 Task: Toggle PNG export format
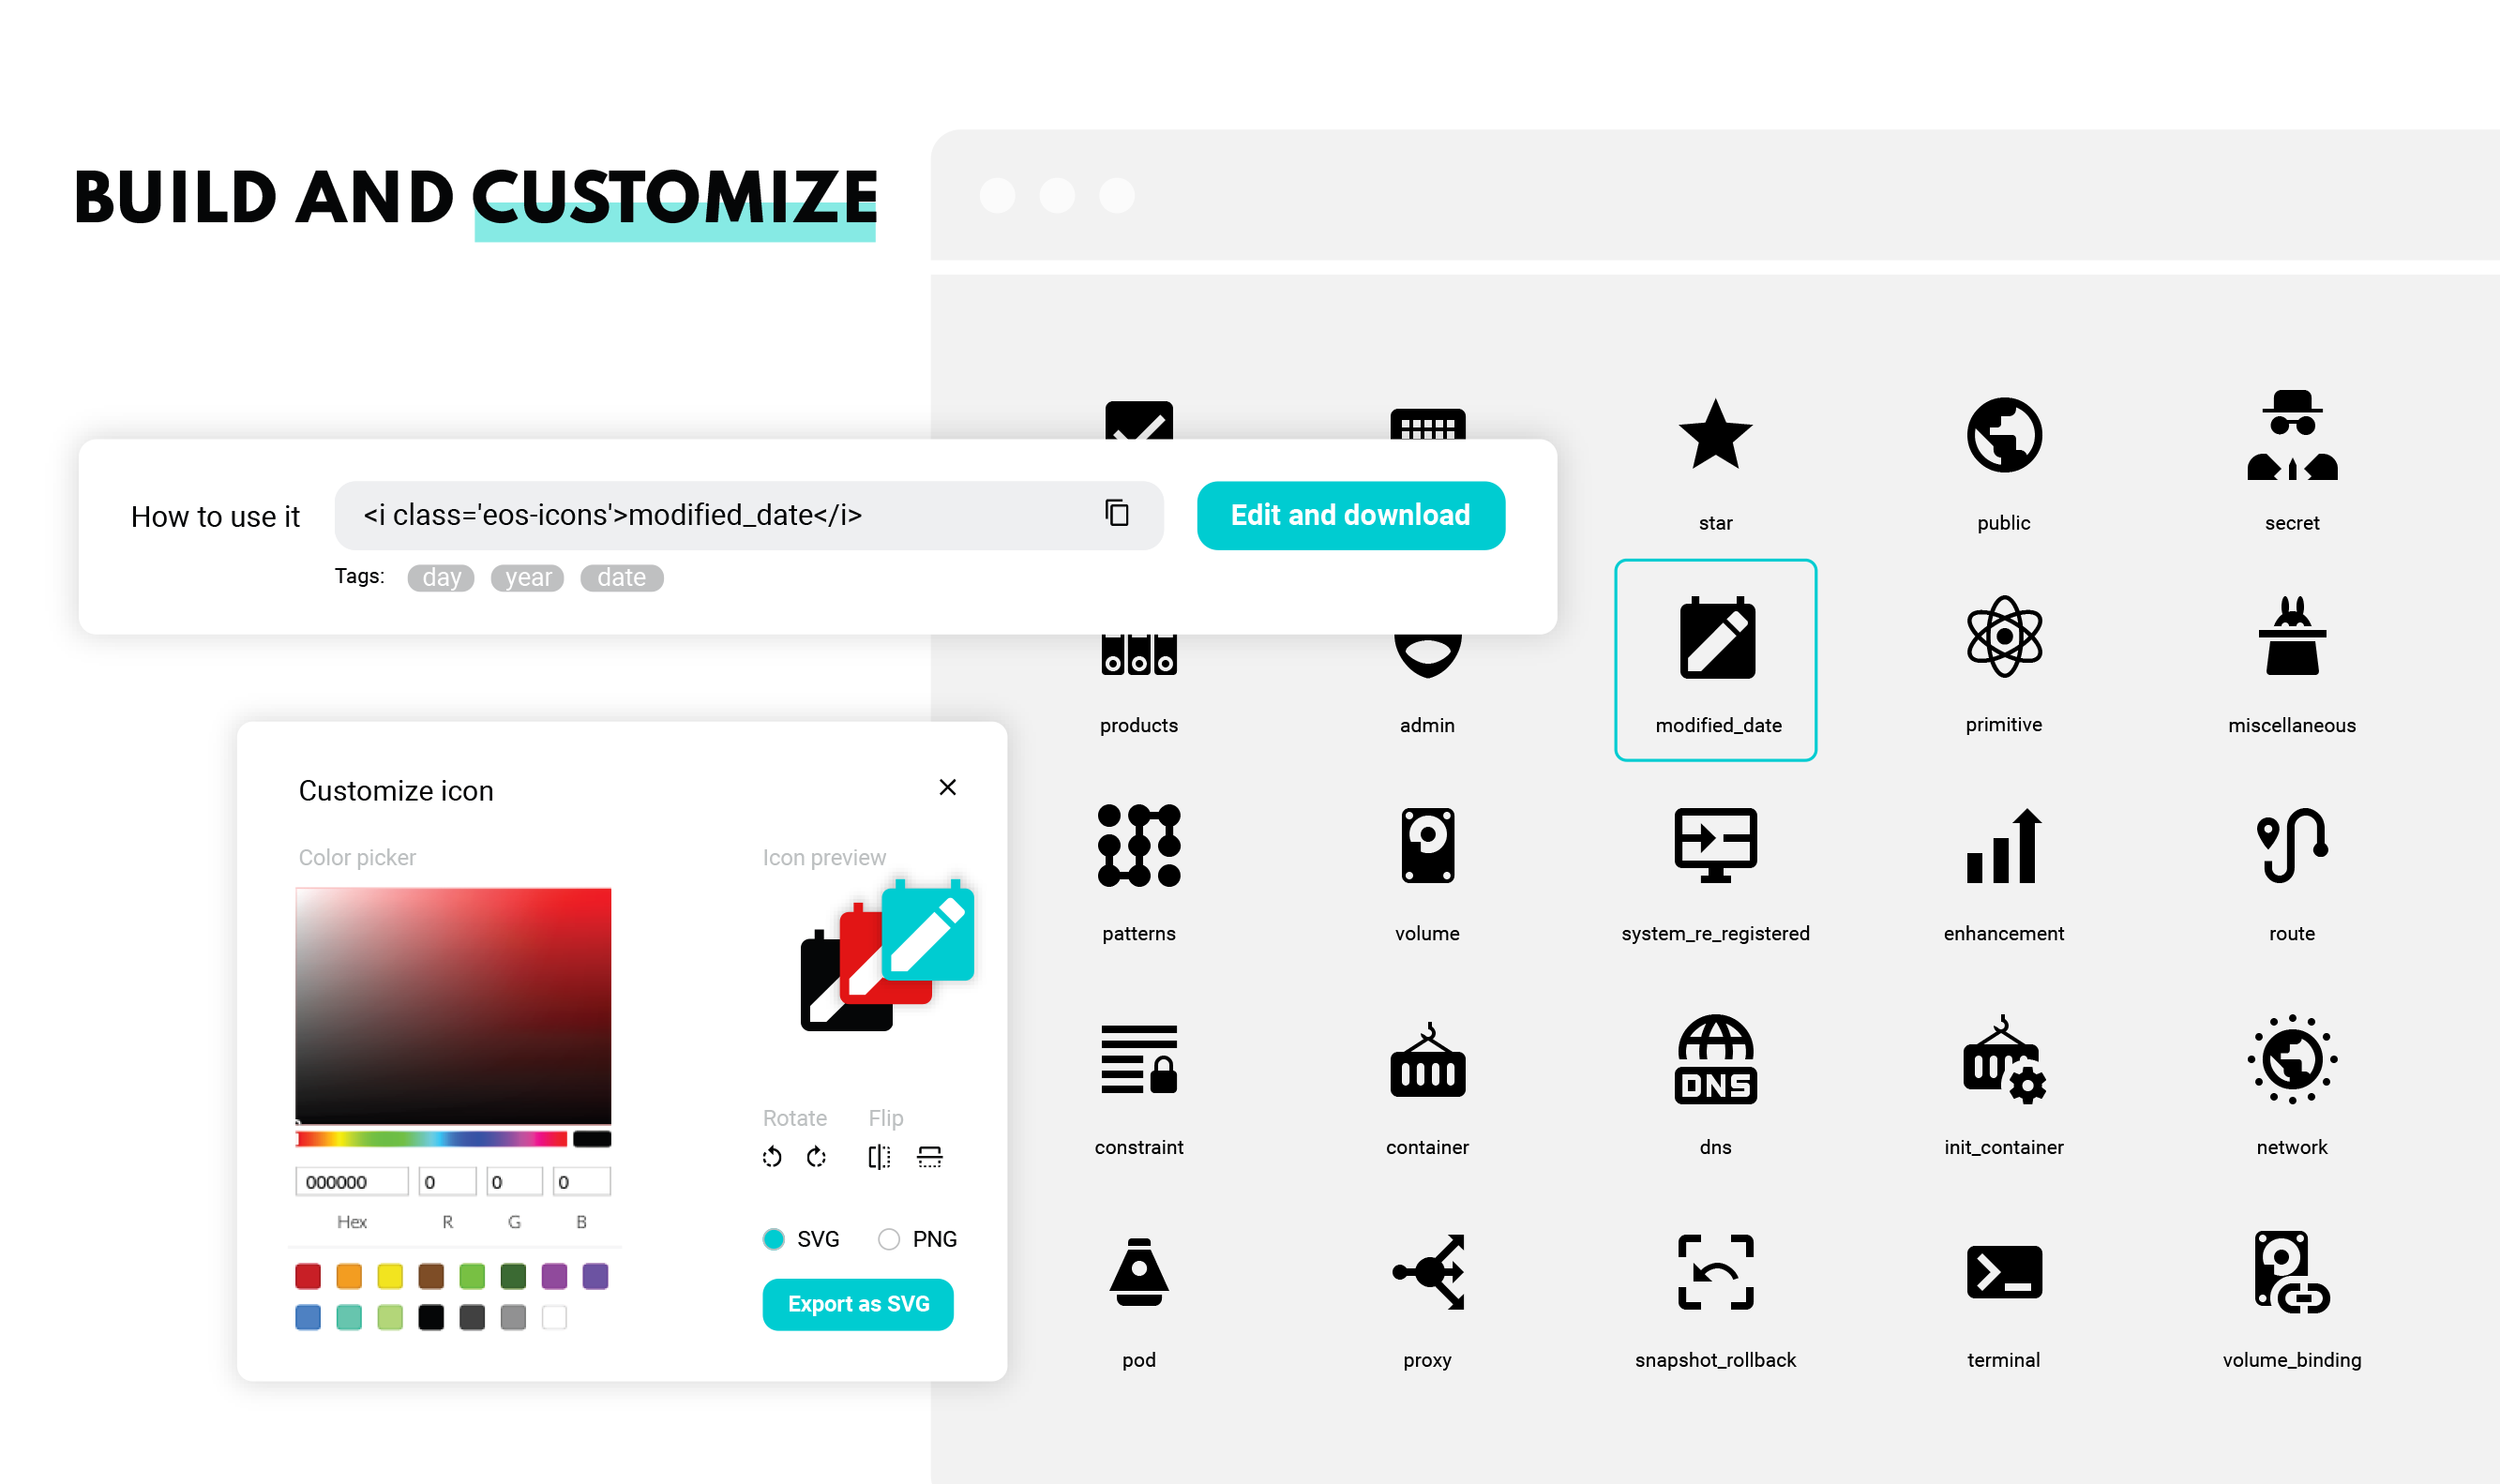point(887,1237)
